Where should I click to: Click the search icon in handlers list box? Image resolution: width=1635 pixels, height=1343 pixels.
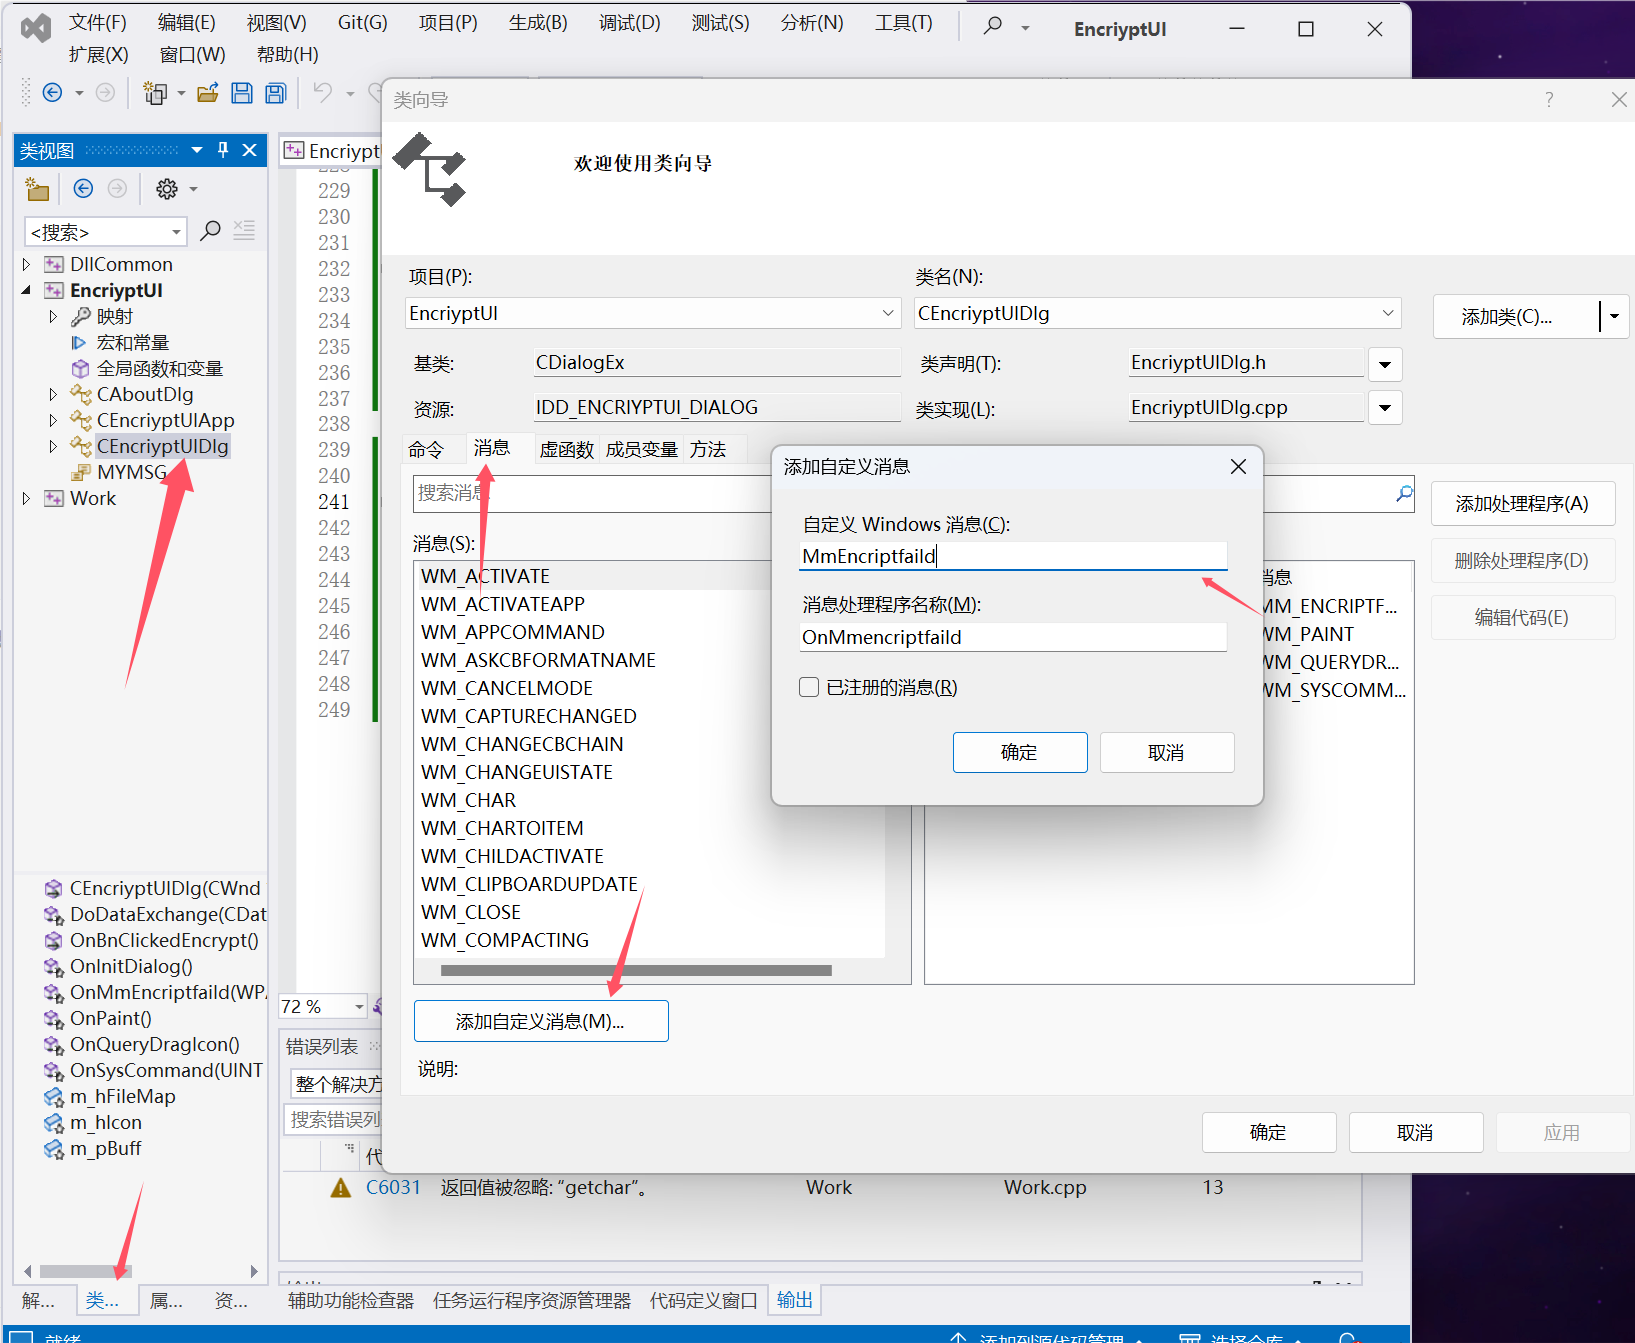point(1404,493)
